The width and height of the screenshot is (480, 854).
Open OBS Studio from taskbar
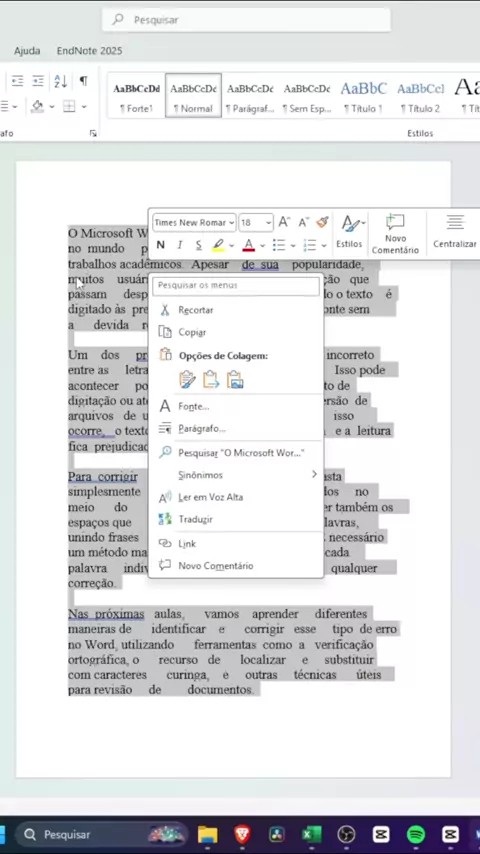(x=346, y=834)
